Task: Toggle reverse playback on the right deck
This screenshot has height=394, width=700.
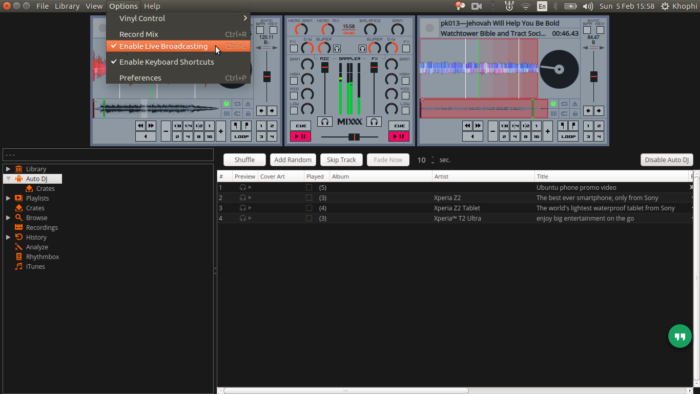Action: coord(472,137)
